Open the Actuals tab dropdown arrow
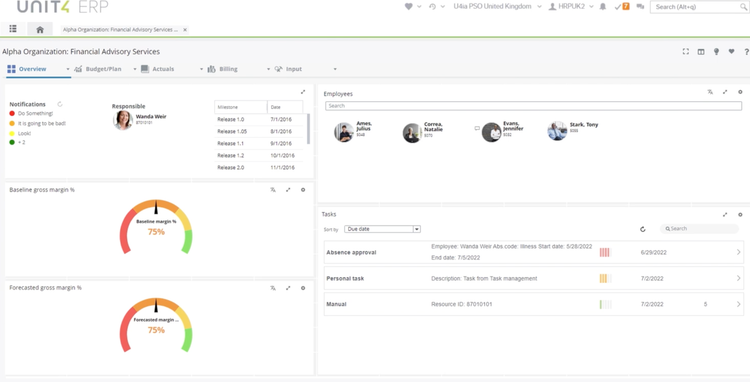The image size is (750, 382). [201, 69]
